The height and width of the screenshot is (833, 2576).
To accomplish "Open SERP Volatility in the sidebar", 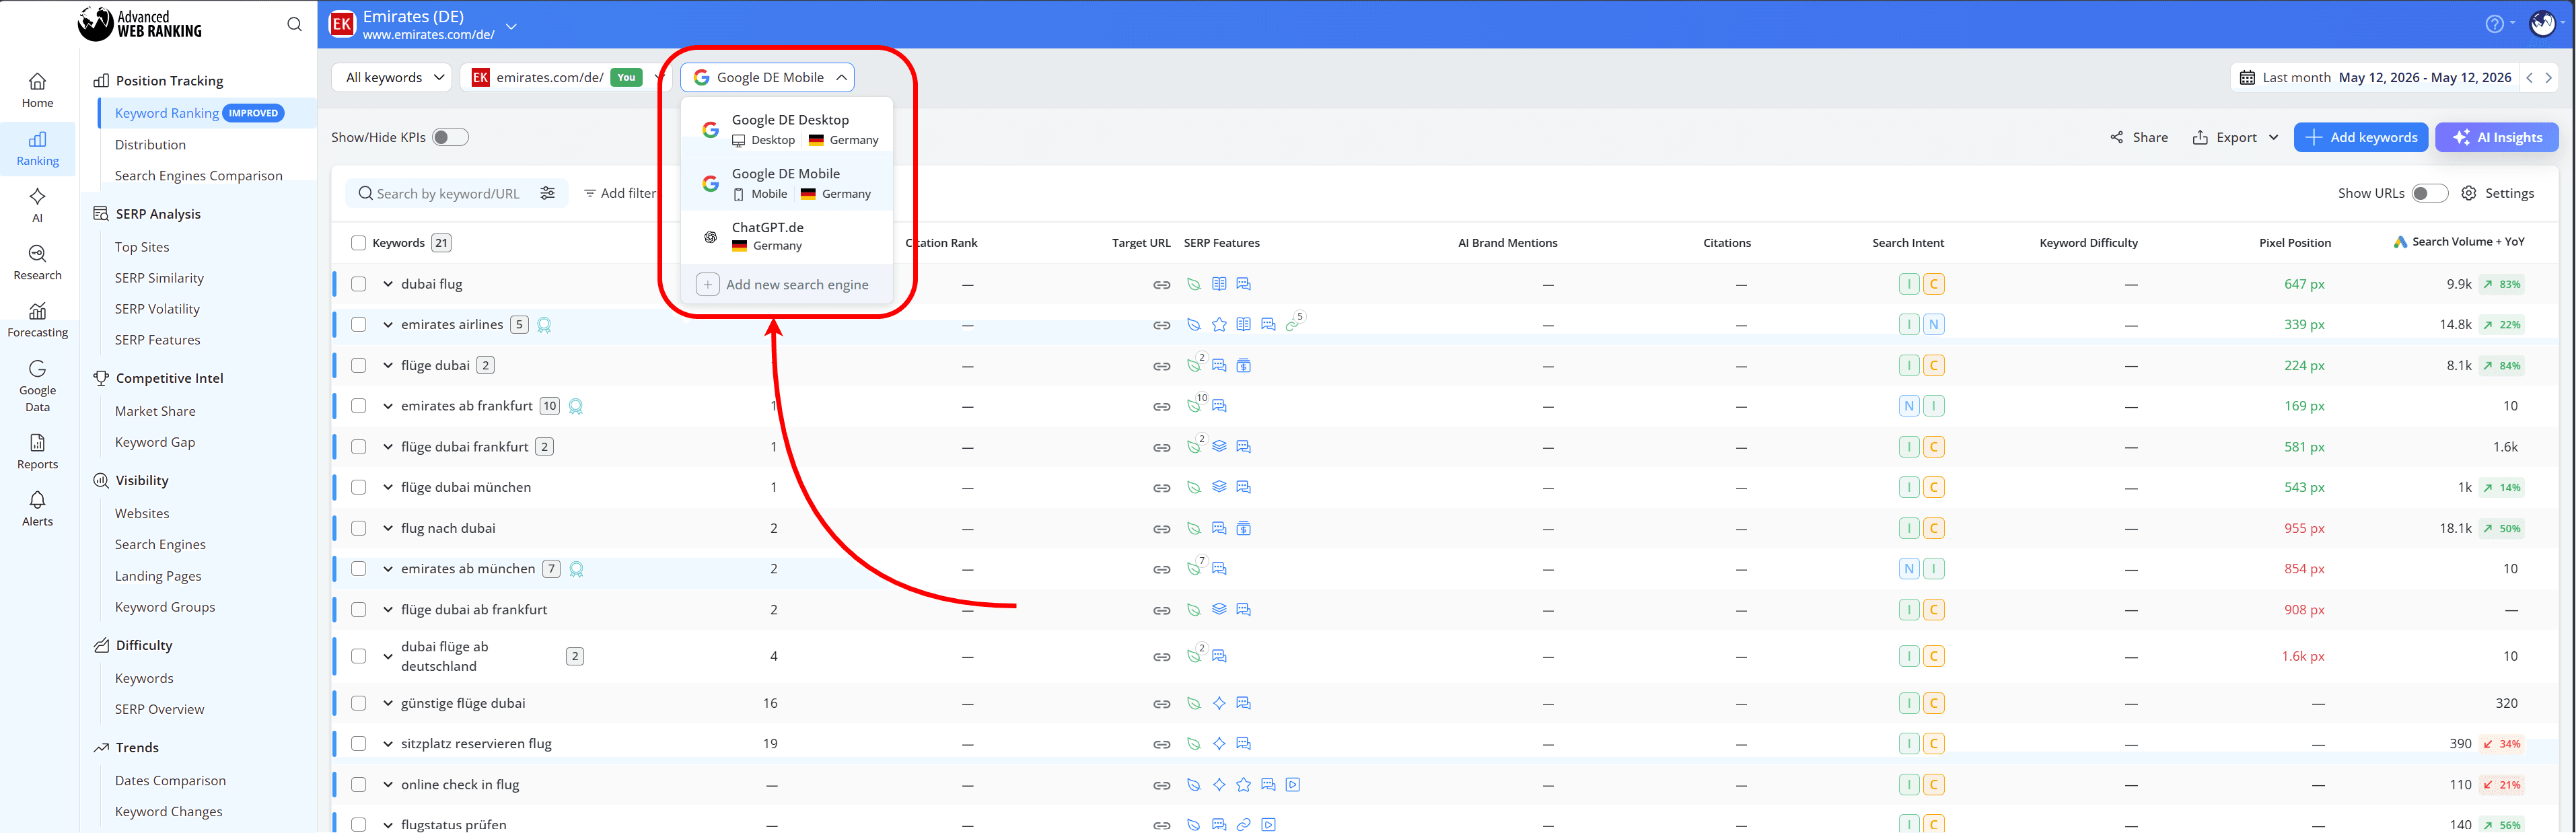I will (x=157, y=309).
